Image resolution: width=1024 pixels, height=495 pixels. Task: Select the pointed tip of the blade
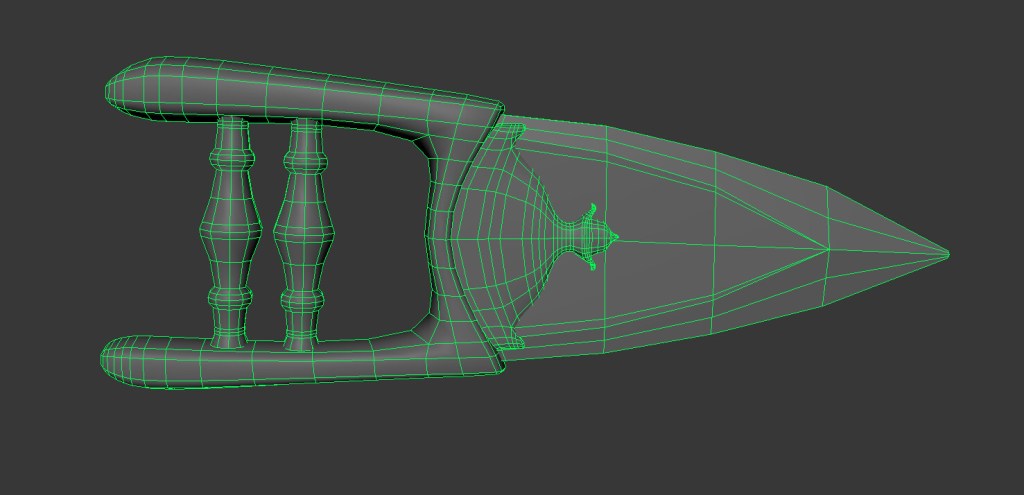[x=944, y=253]
